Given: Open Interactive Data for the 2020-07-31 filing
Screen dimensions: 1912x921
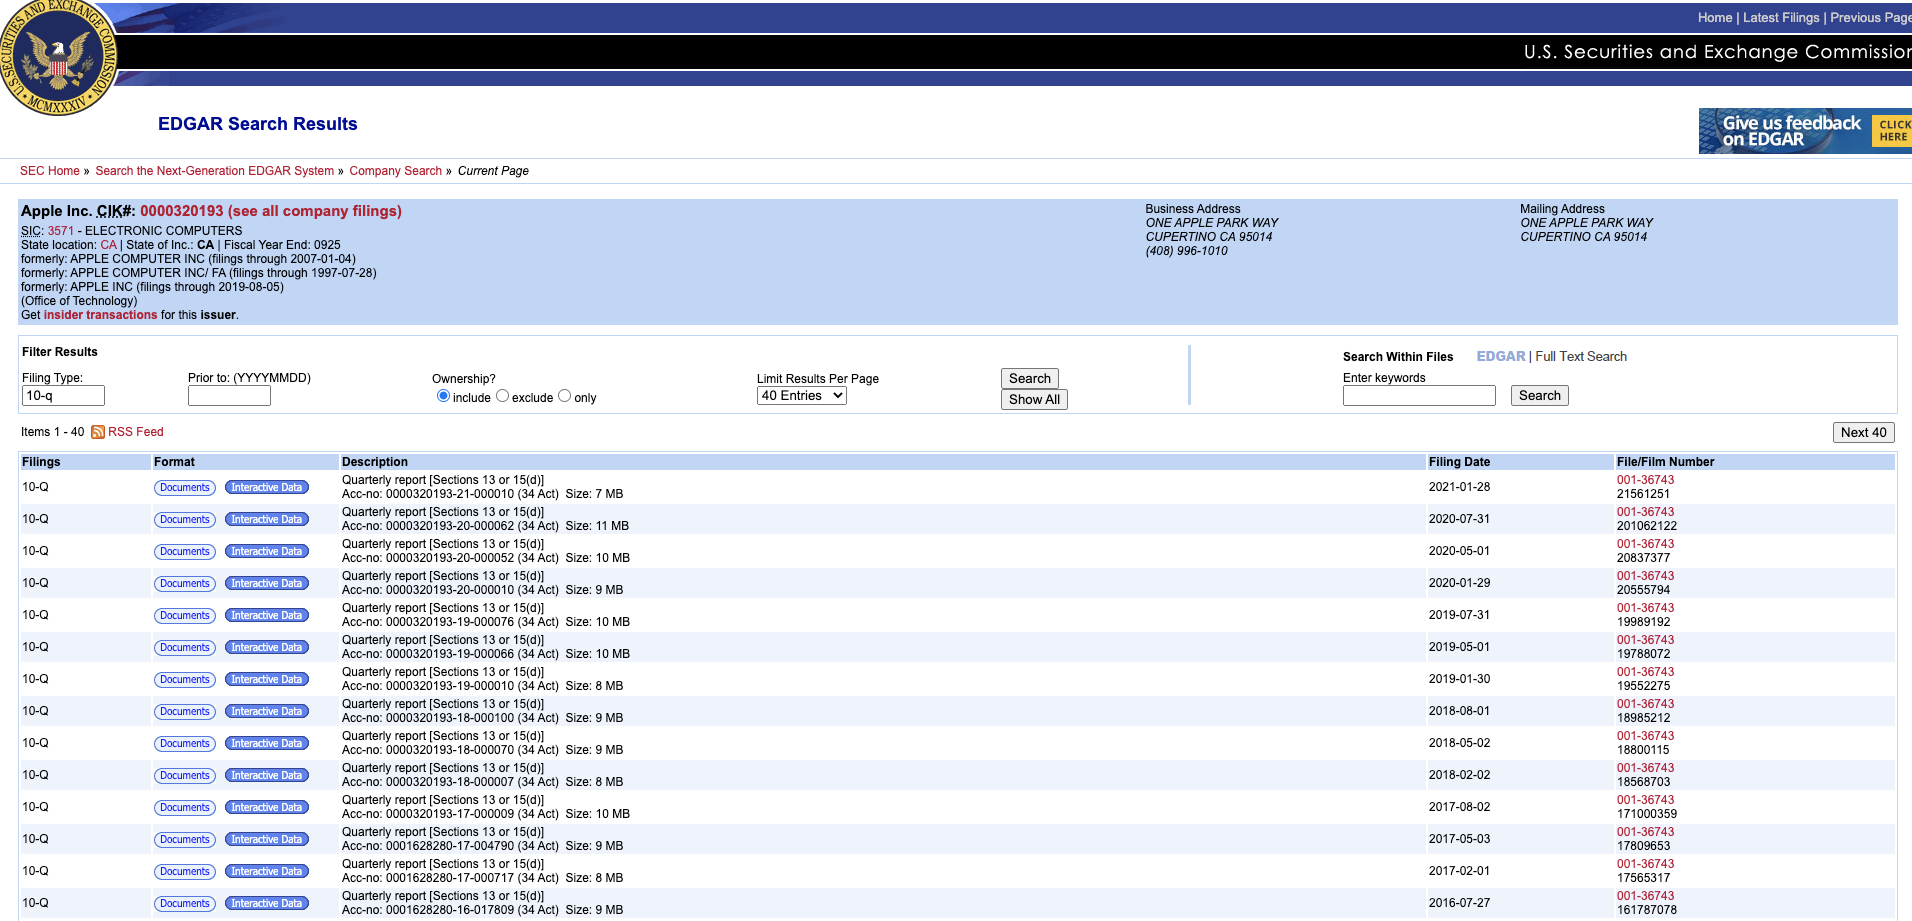Looking at the screenshot, I should [267, 520].
